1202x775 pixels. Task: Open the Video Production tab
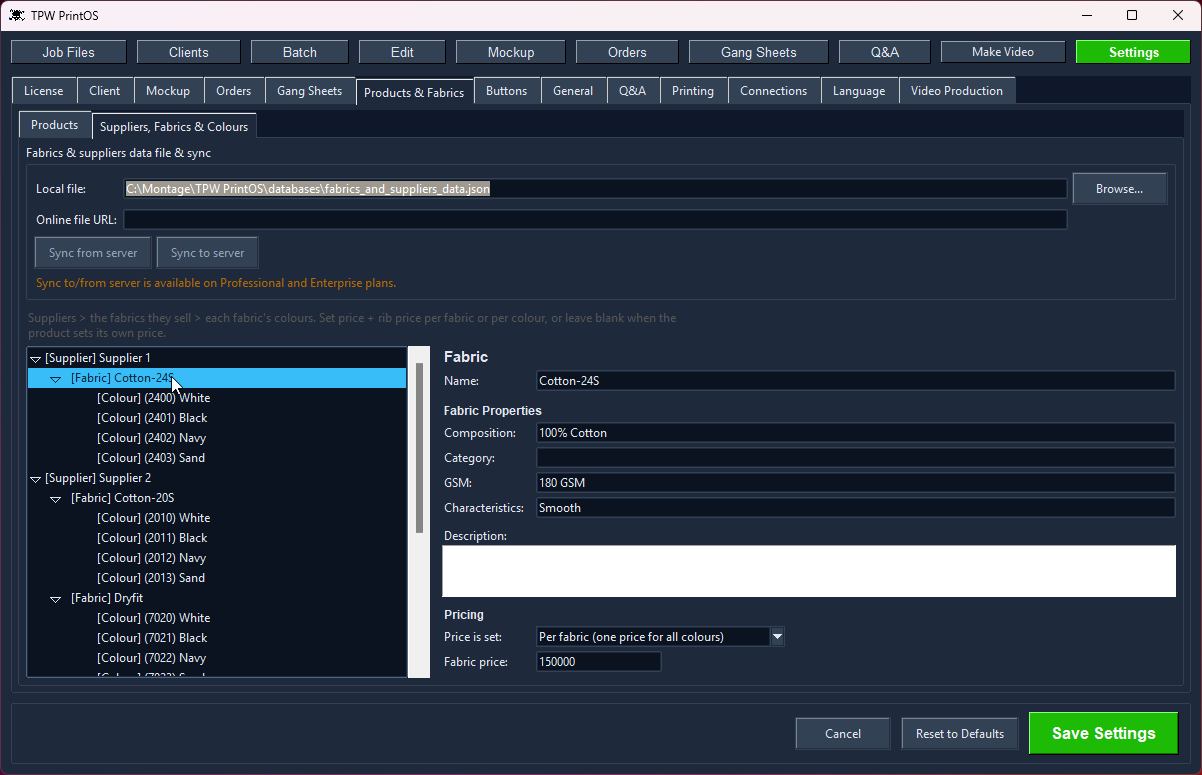957,91
